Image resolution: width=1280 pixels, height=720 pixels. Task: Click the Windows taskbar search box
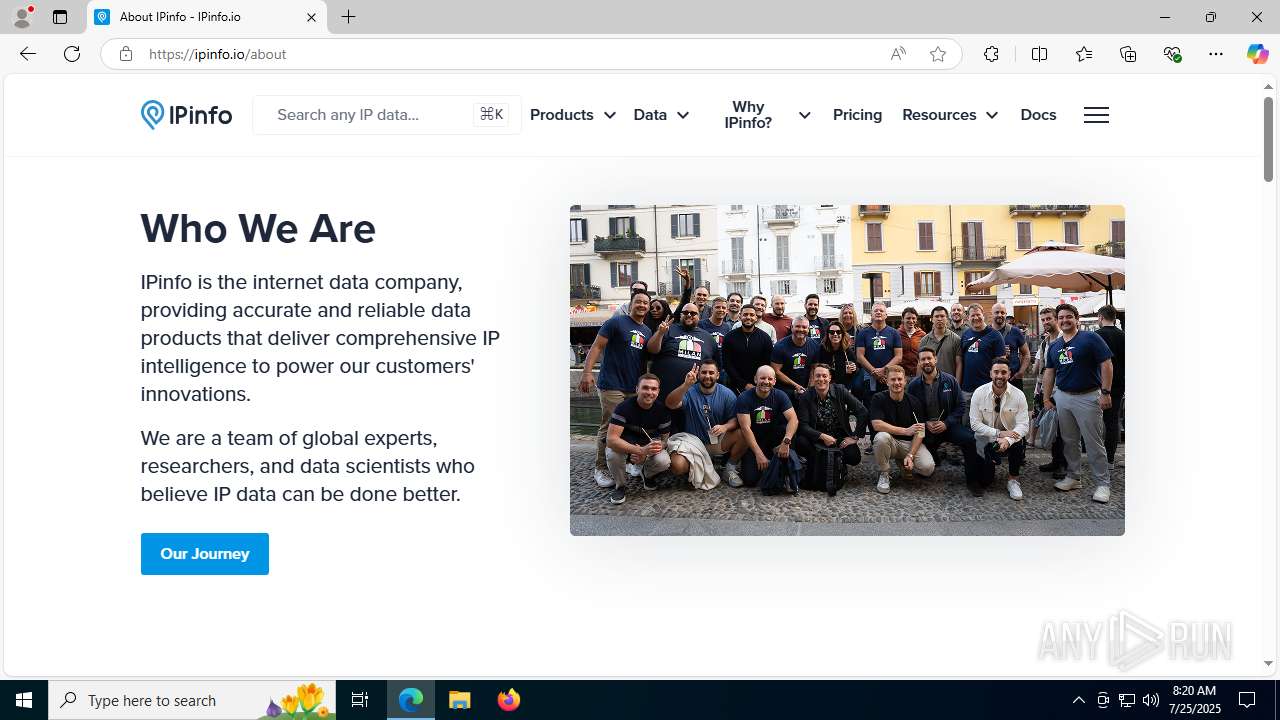click(192, 700)
